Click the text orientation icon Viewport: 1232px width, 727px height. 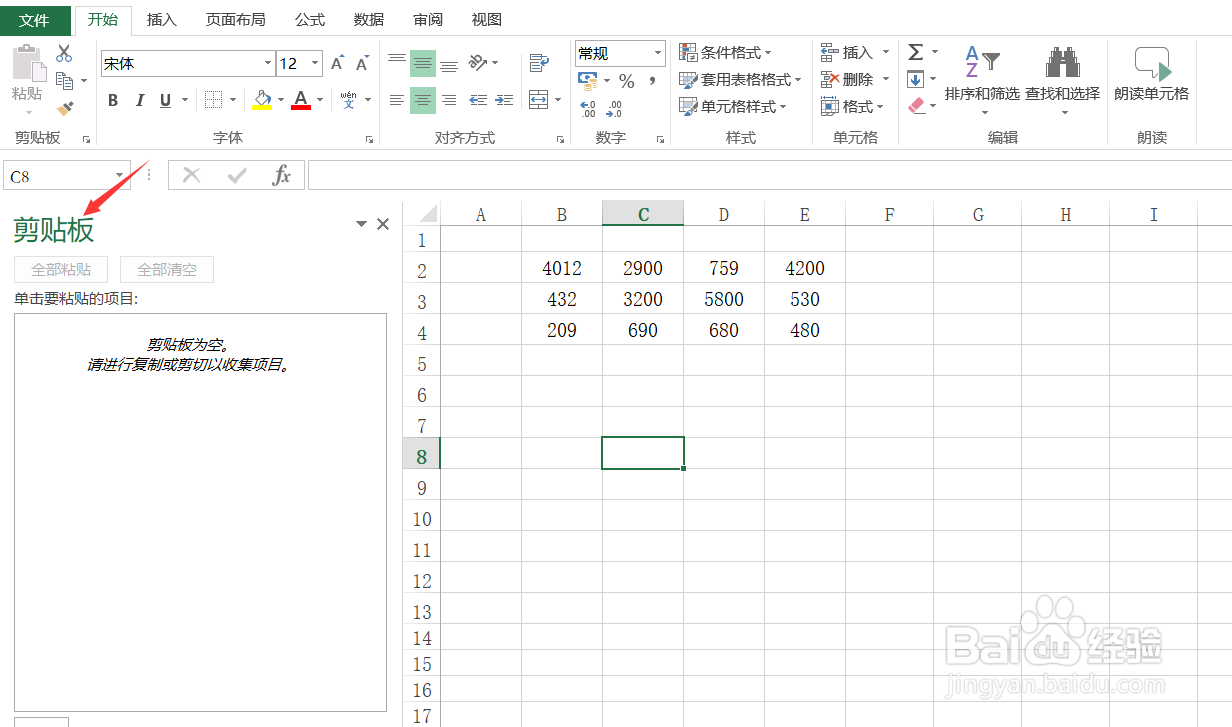[x=478, y=63]
